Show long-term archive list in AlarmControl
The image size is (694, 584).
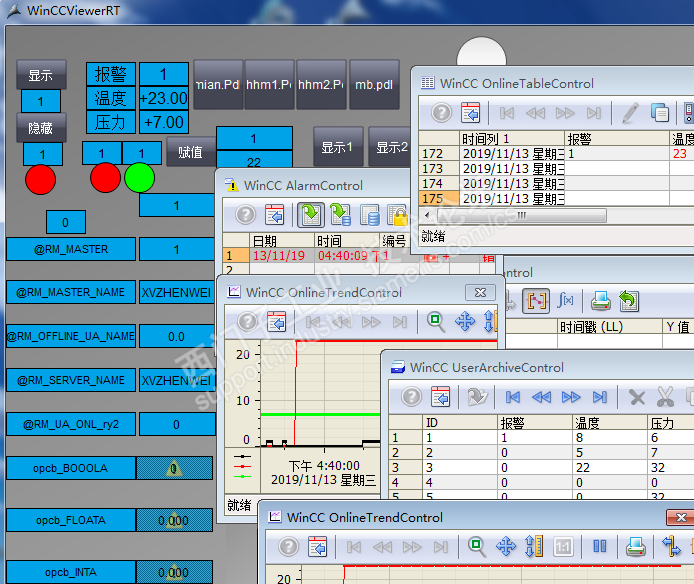pyautogui.click(x=370, y=215)
